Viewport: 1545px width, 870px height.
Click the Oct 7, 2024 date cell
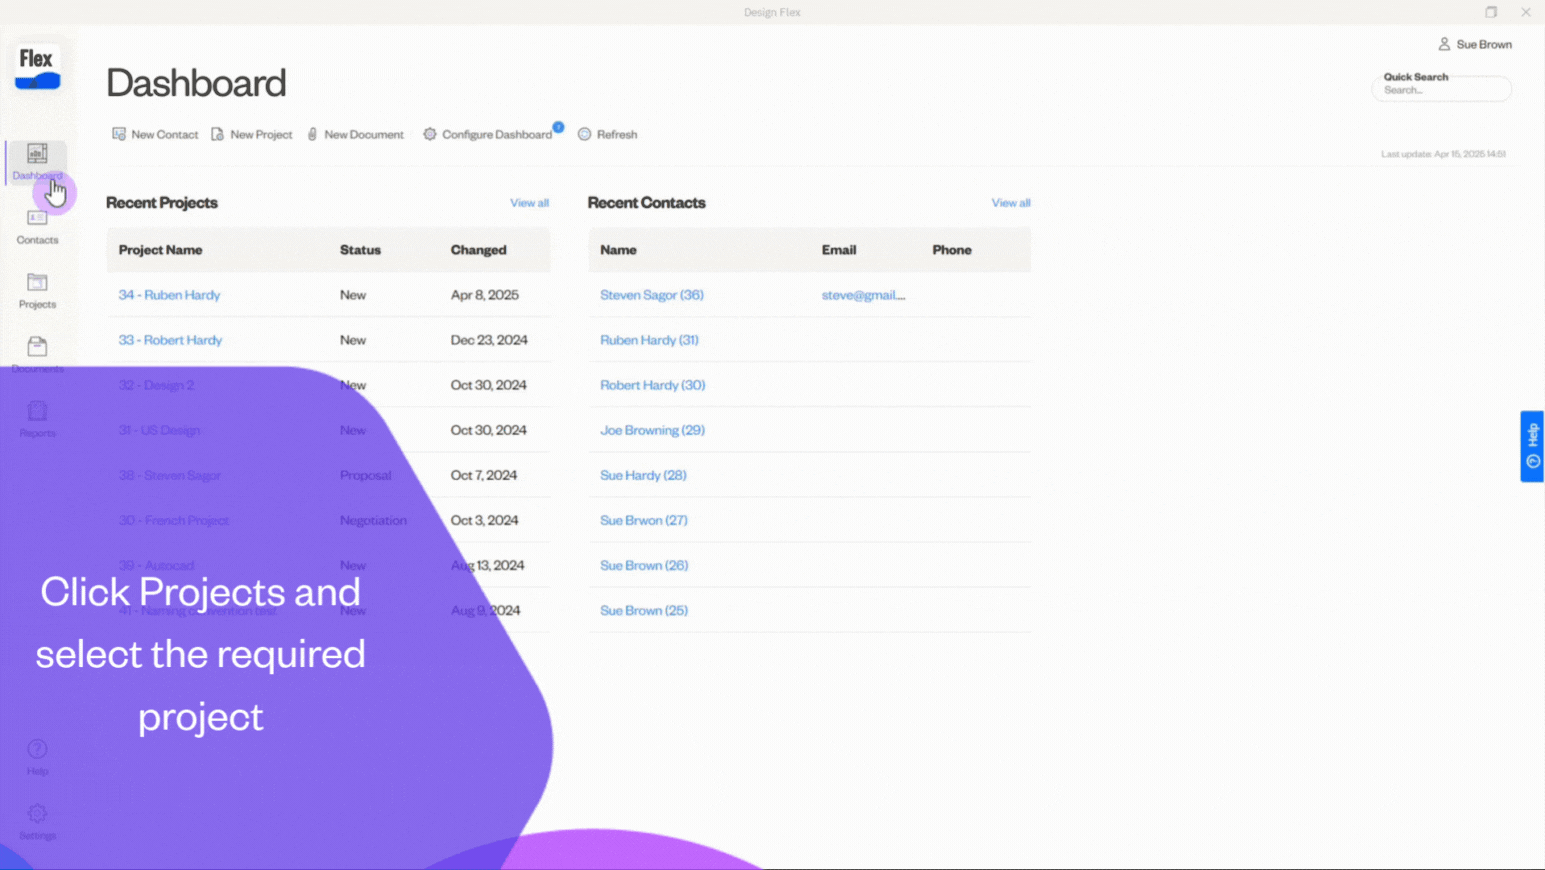[x=483, y=475]
